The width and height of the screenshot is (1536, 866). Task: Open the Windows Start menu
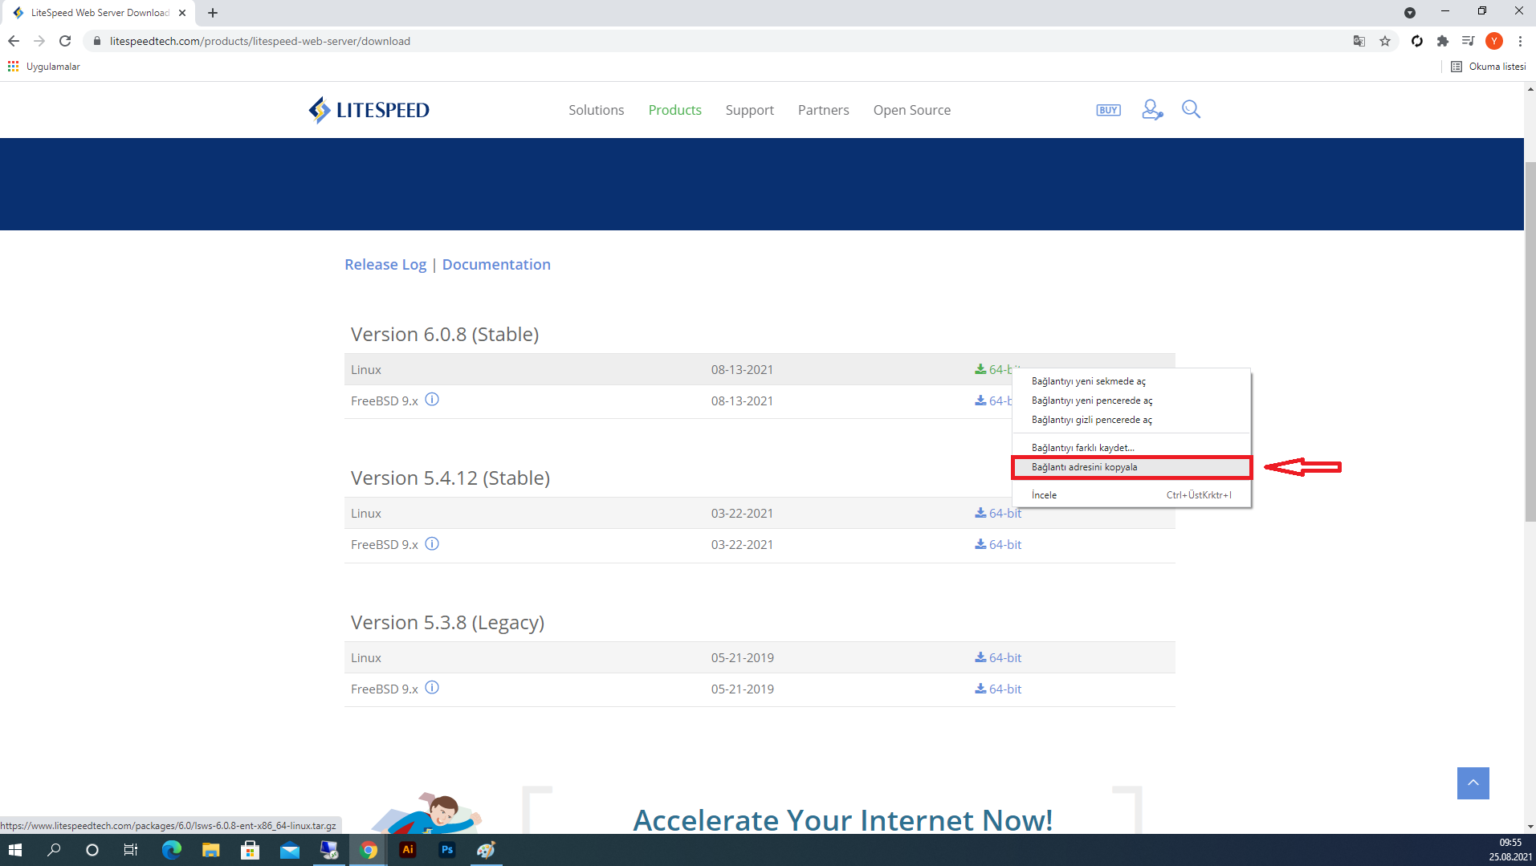point(15,850)
